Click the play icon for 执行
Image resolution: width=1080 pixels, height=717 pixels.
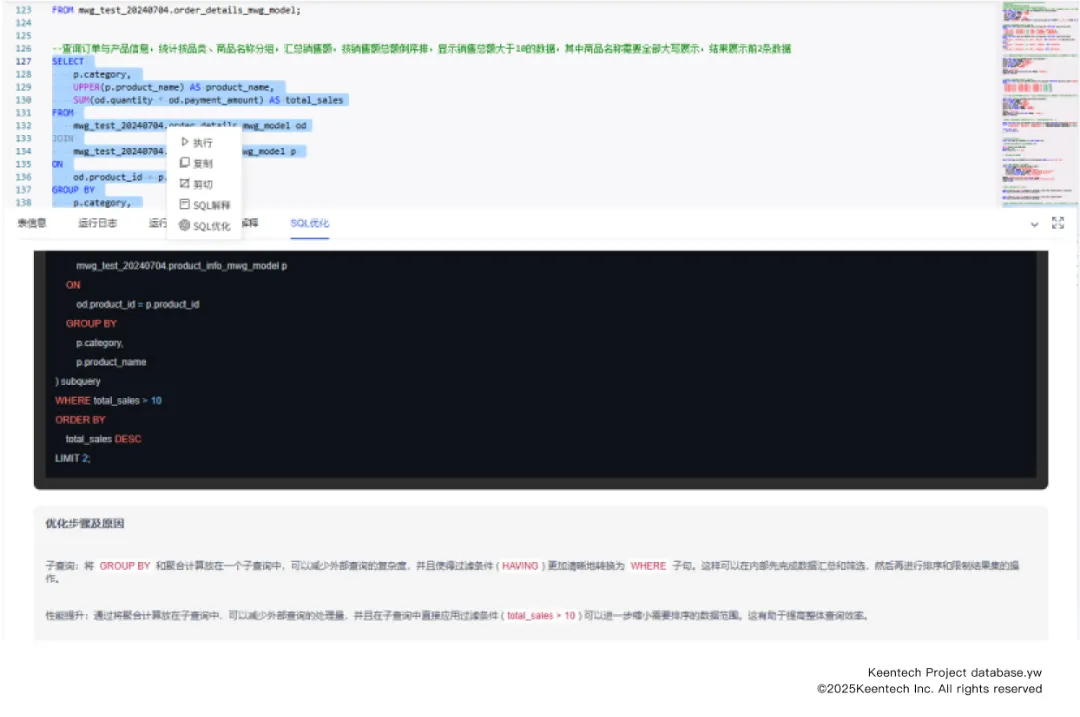pyautogui.click(x=184, y=143)
